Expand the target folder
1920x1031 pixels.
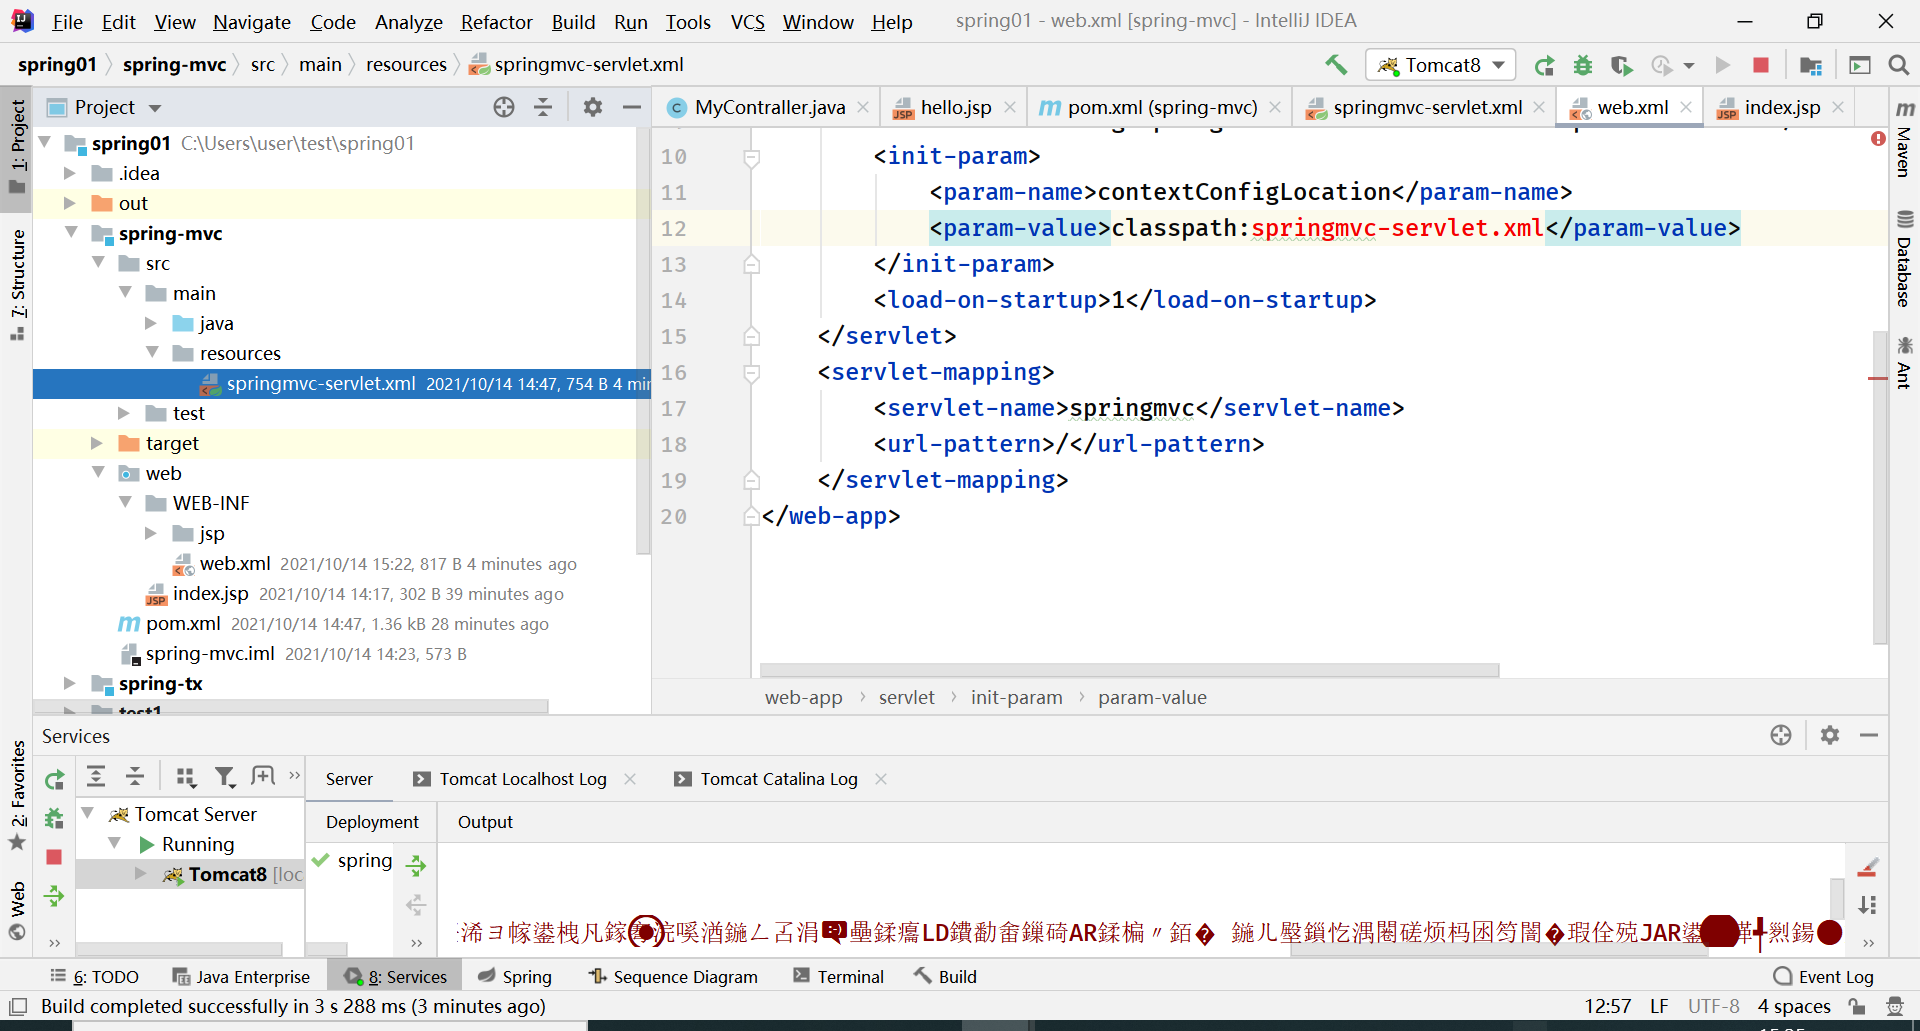pos(97,443)
